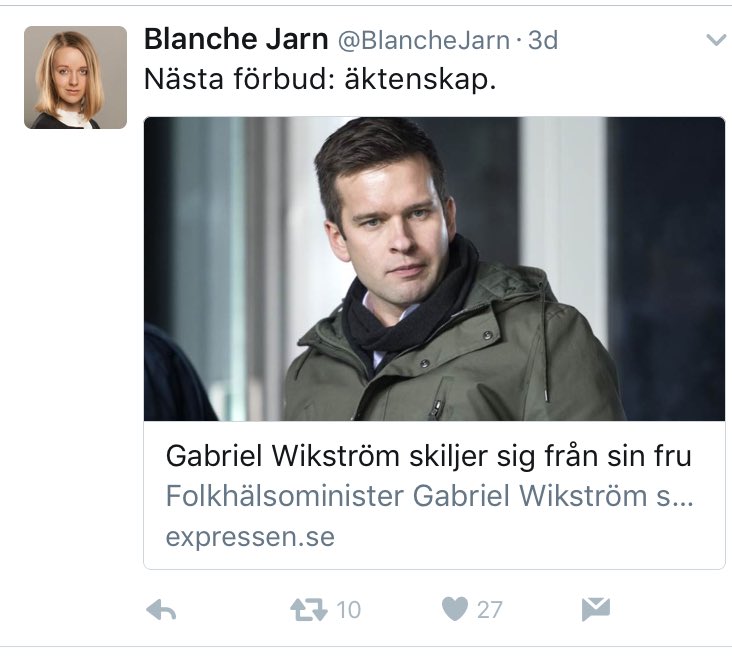
Task: Open the 'Folkhälsominister Gabriel Wikström s…' description
Action: [429, 496]
